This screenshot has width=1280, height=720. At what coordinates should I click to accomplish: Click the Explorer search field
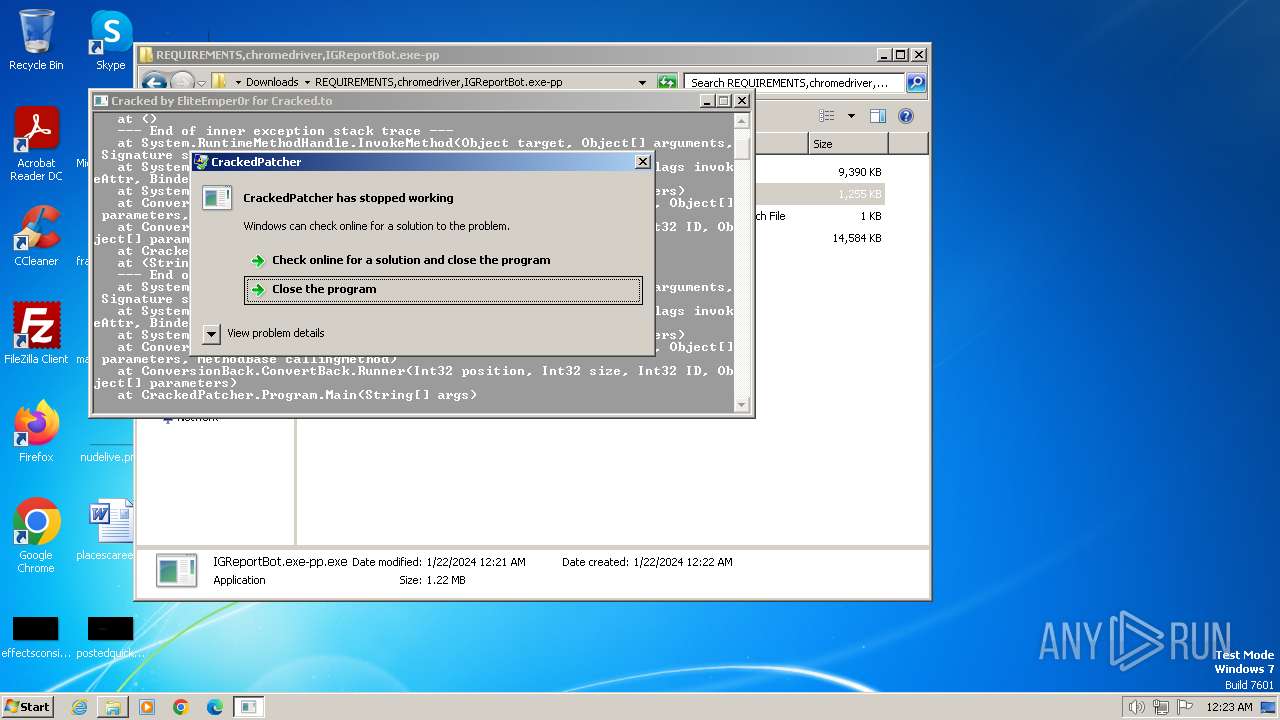pyautogui.click(x=794, y=83)
